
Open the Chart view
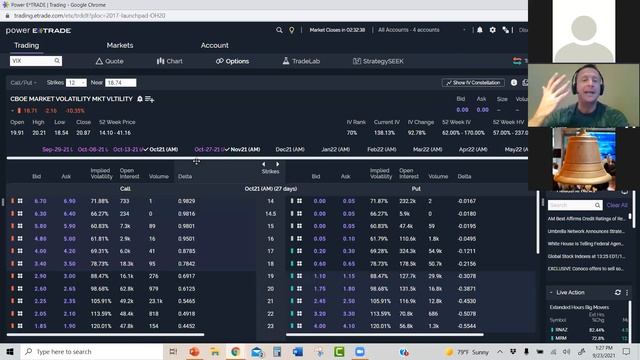169,61
